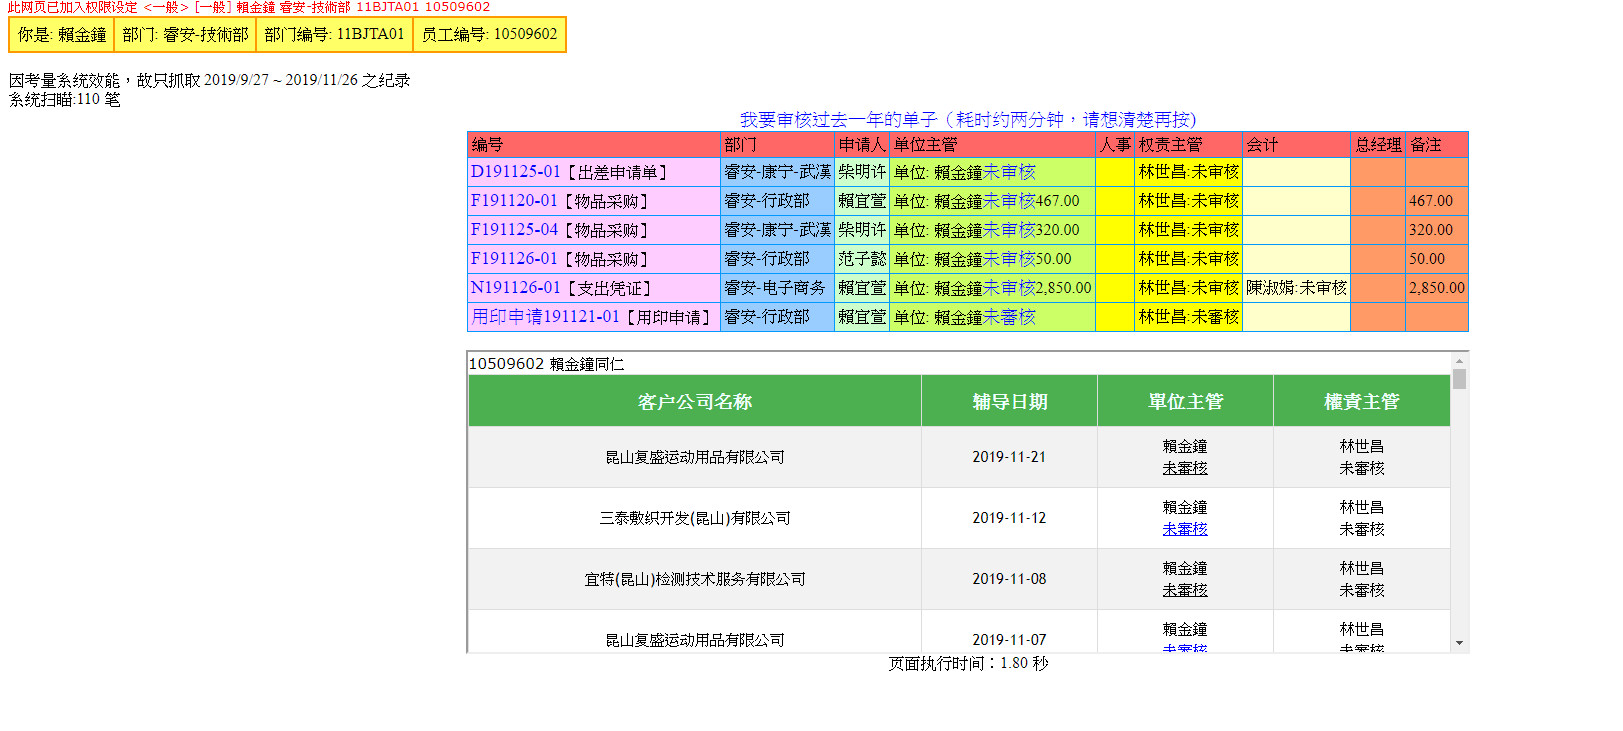Open expense voucher N191126-01

tap(515, 288)
